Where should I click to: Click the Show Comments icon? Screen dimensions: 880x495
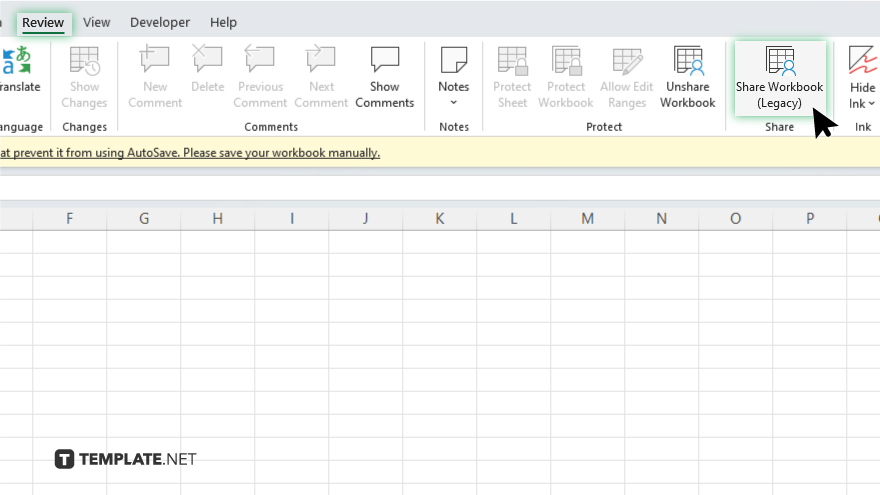(x=384, y=62)
